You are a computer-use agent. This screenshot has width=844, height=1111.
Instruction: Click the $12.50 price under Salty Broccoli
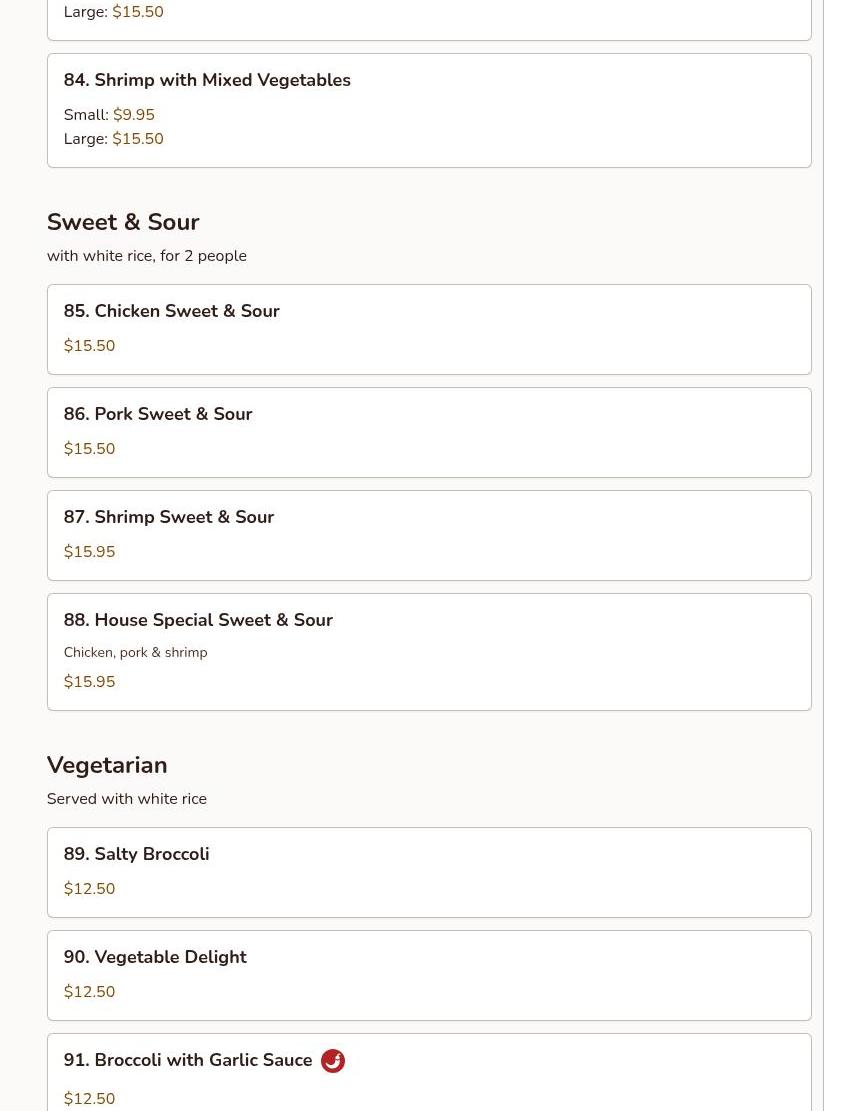tap(89, 889)
